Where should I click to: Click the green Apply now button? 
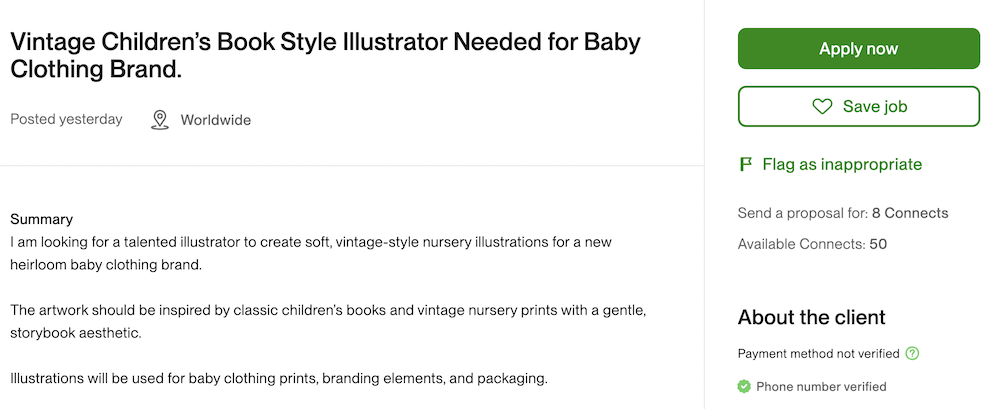[x=858, y=49]
